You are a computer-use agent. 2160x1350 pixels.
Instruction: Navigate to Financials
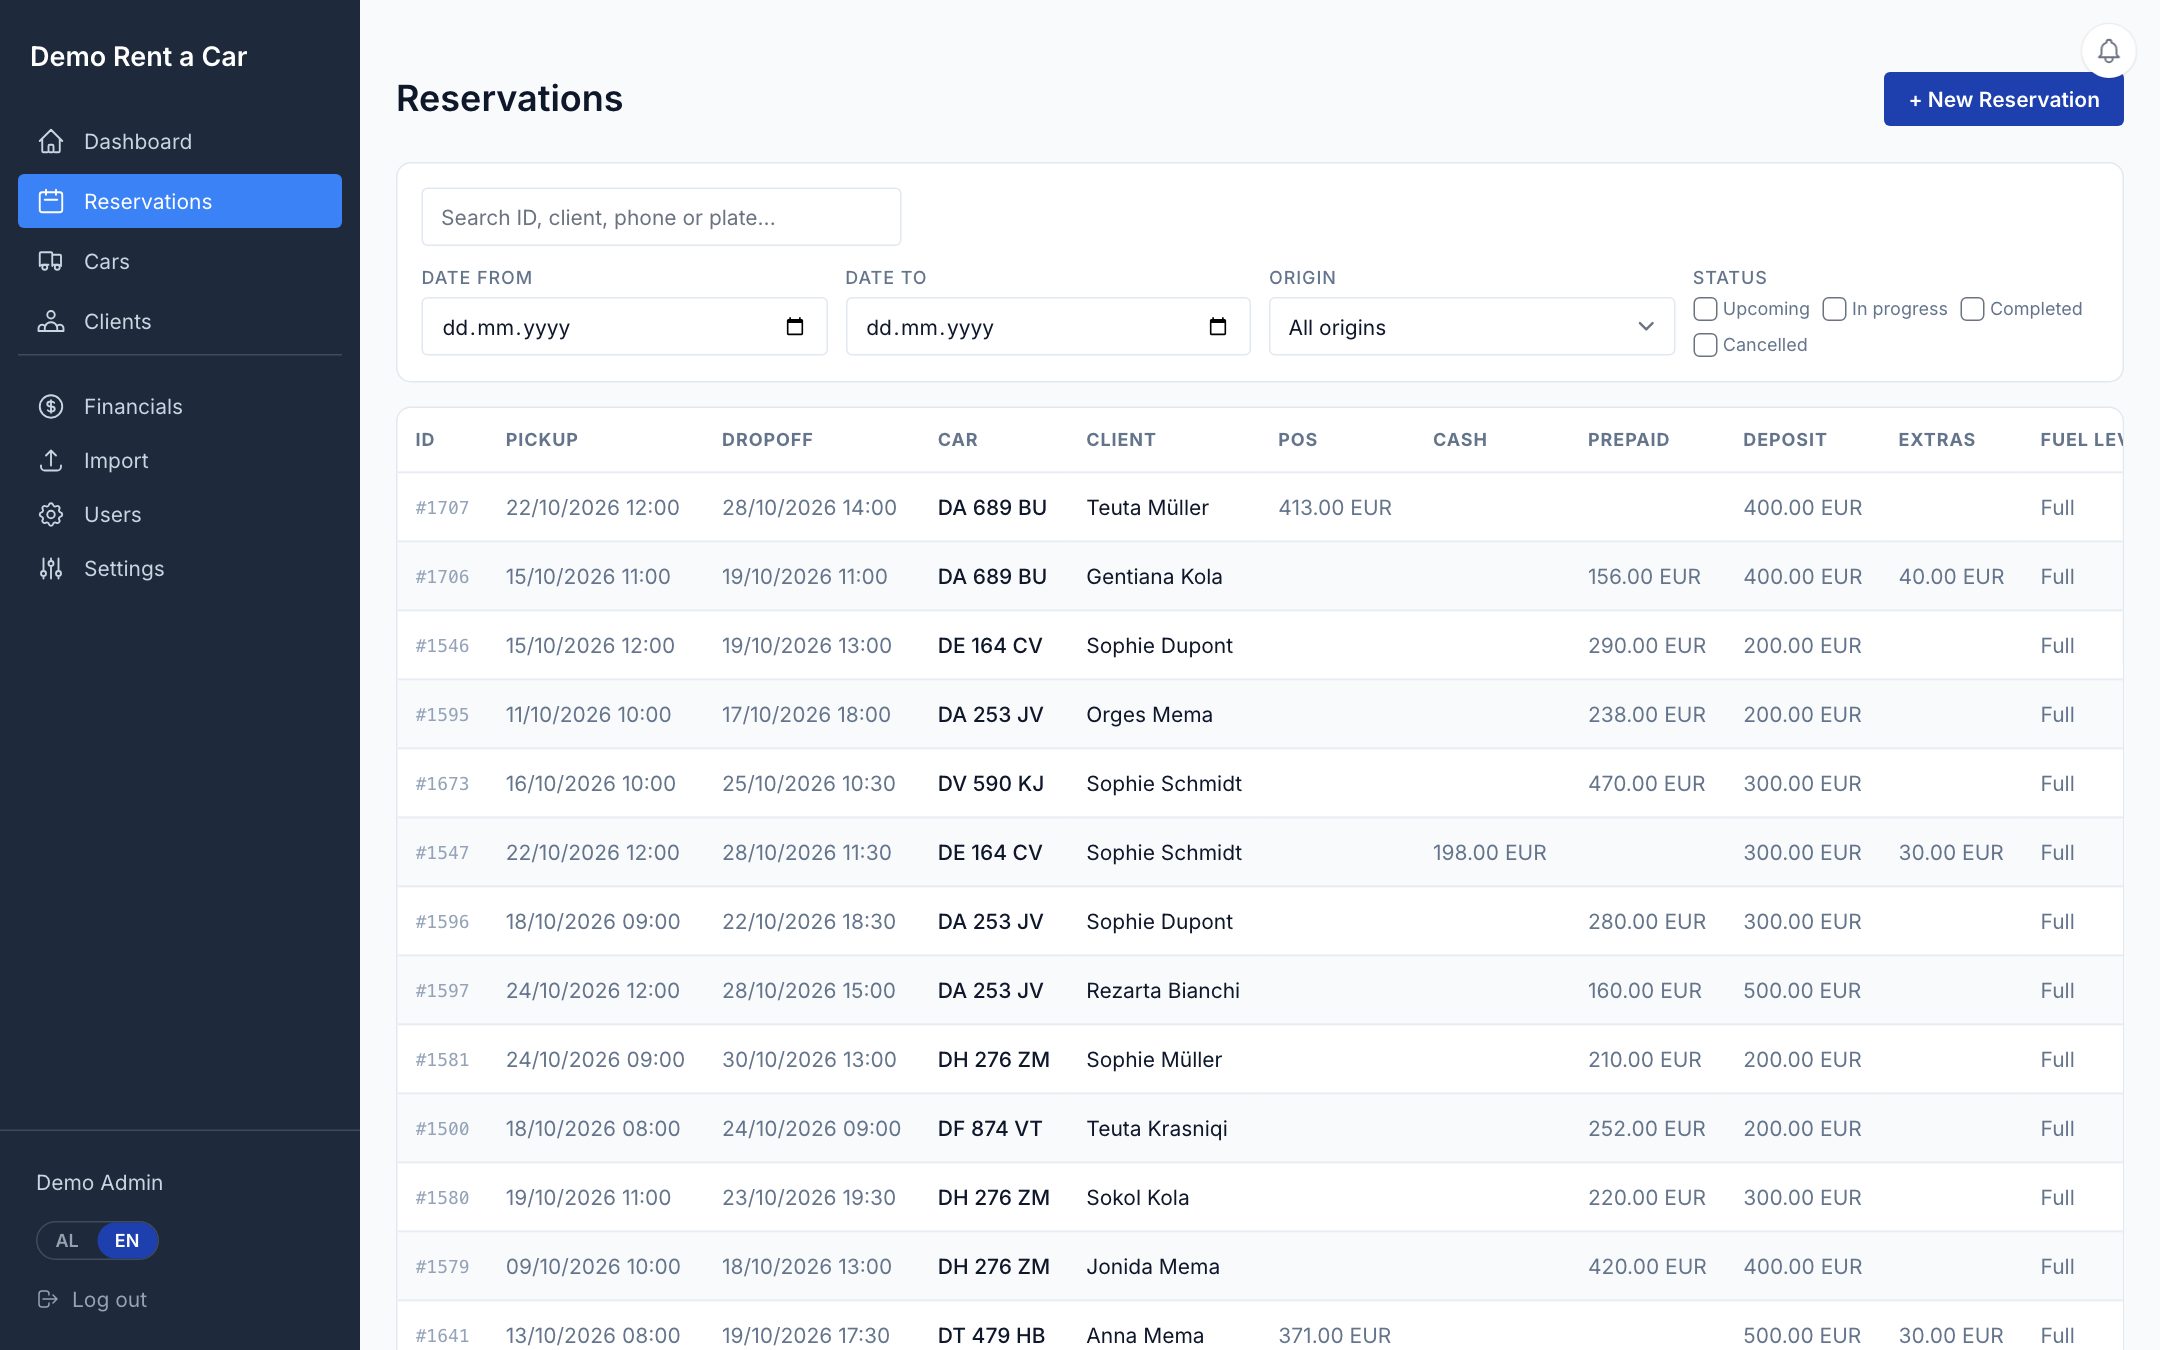coord(180,406)
